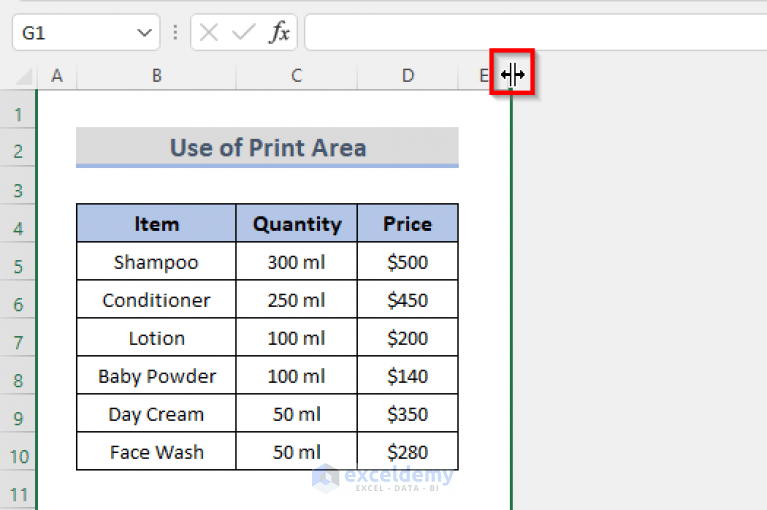Select the 'Shampoo' cell
The height and width of the screenshot is (510, 767).
(x=157, y=262)
